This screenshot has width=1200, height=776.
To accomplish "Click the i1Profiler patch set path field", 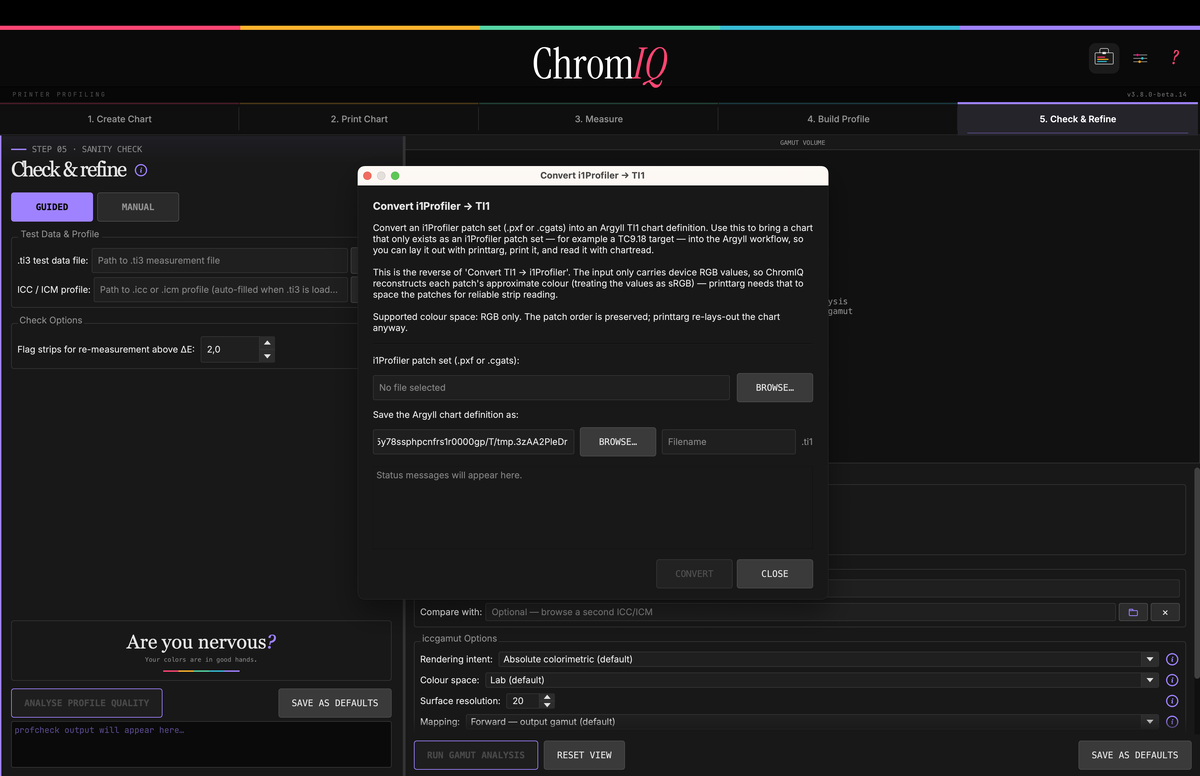I will 551,387.
